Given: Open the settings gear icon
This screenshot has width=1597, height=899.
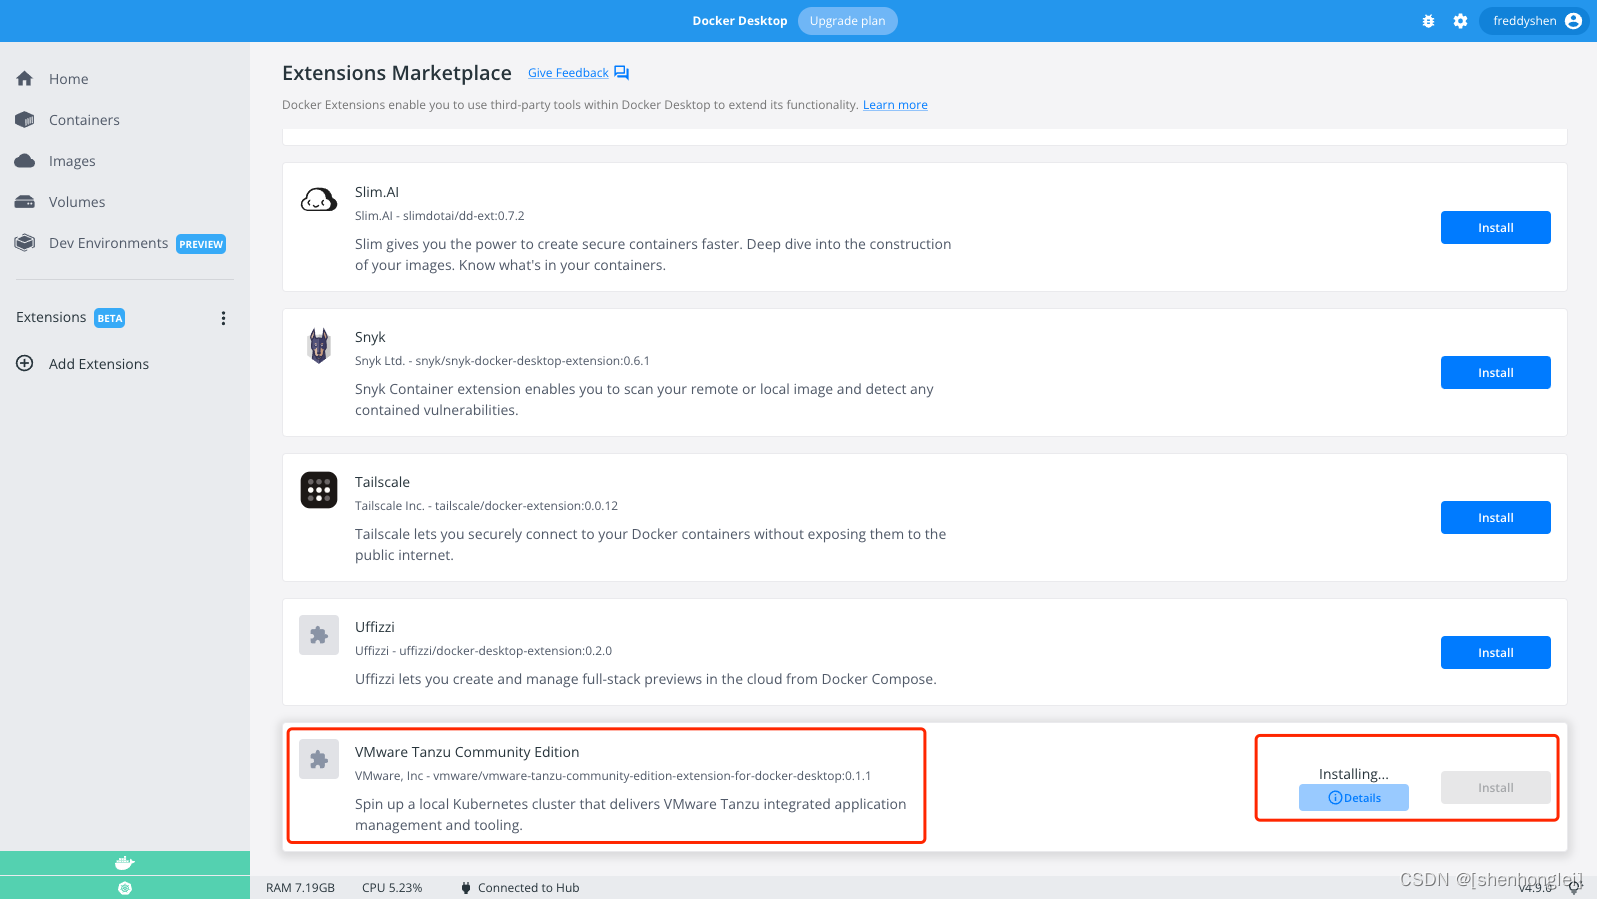Looking at the screenshot, I should 1460,21.
